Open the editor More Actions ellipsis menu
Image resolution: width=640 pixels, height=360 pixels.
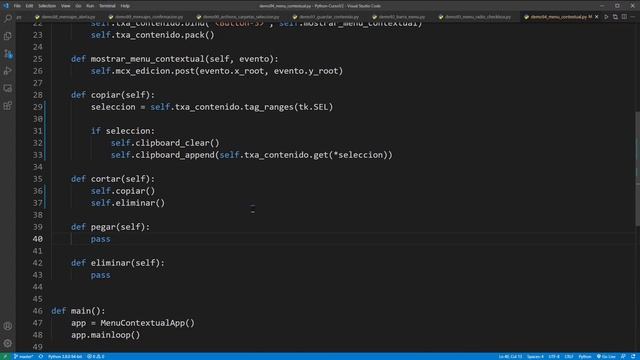[x=633, y=17]
